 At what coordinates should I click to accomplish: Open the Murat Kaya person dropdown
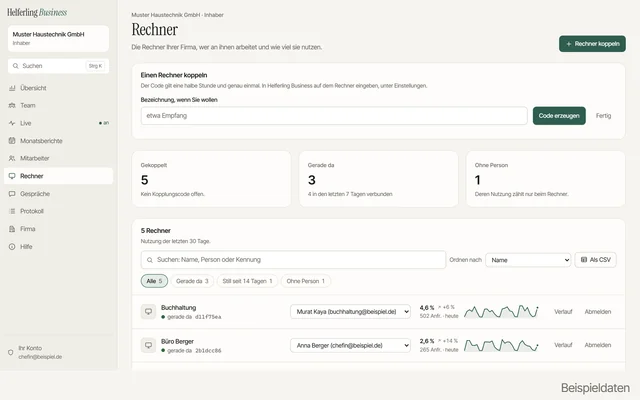click(350, 311)
